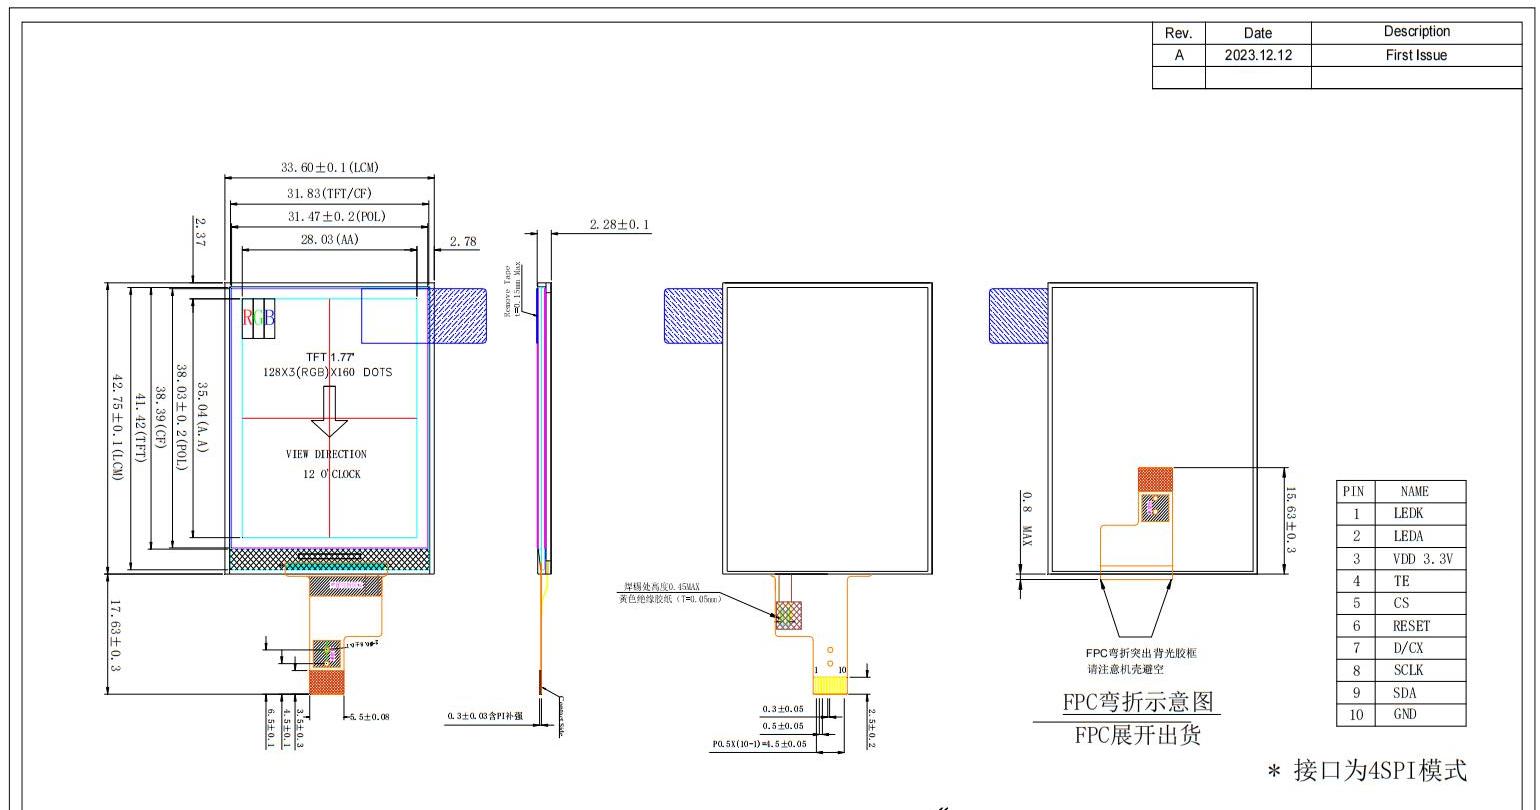This screenshot has width=1540, height=810.
Task: Select the 2023.12.12 revision date cell
Action: pyautogui.click(x=1258, y=56)
